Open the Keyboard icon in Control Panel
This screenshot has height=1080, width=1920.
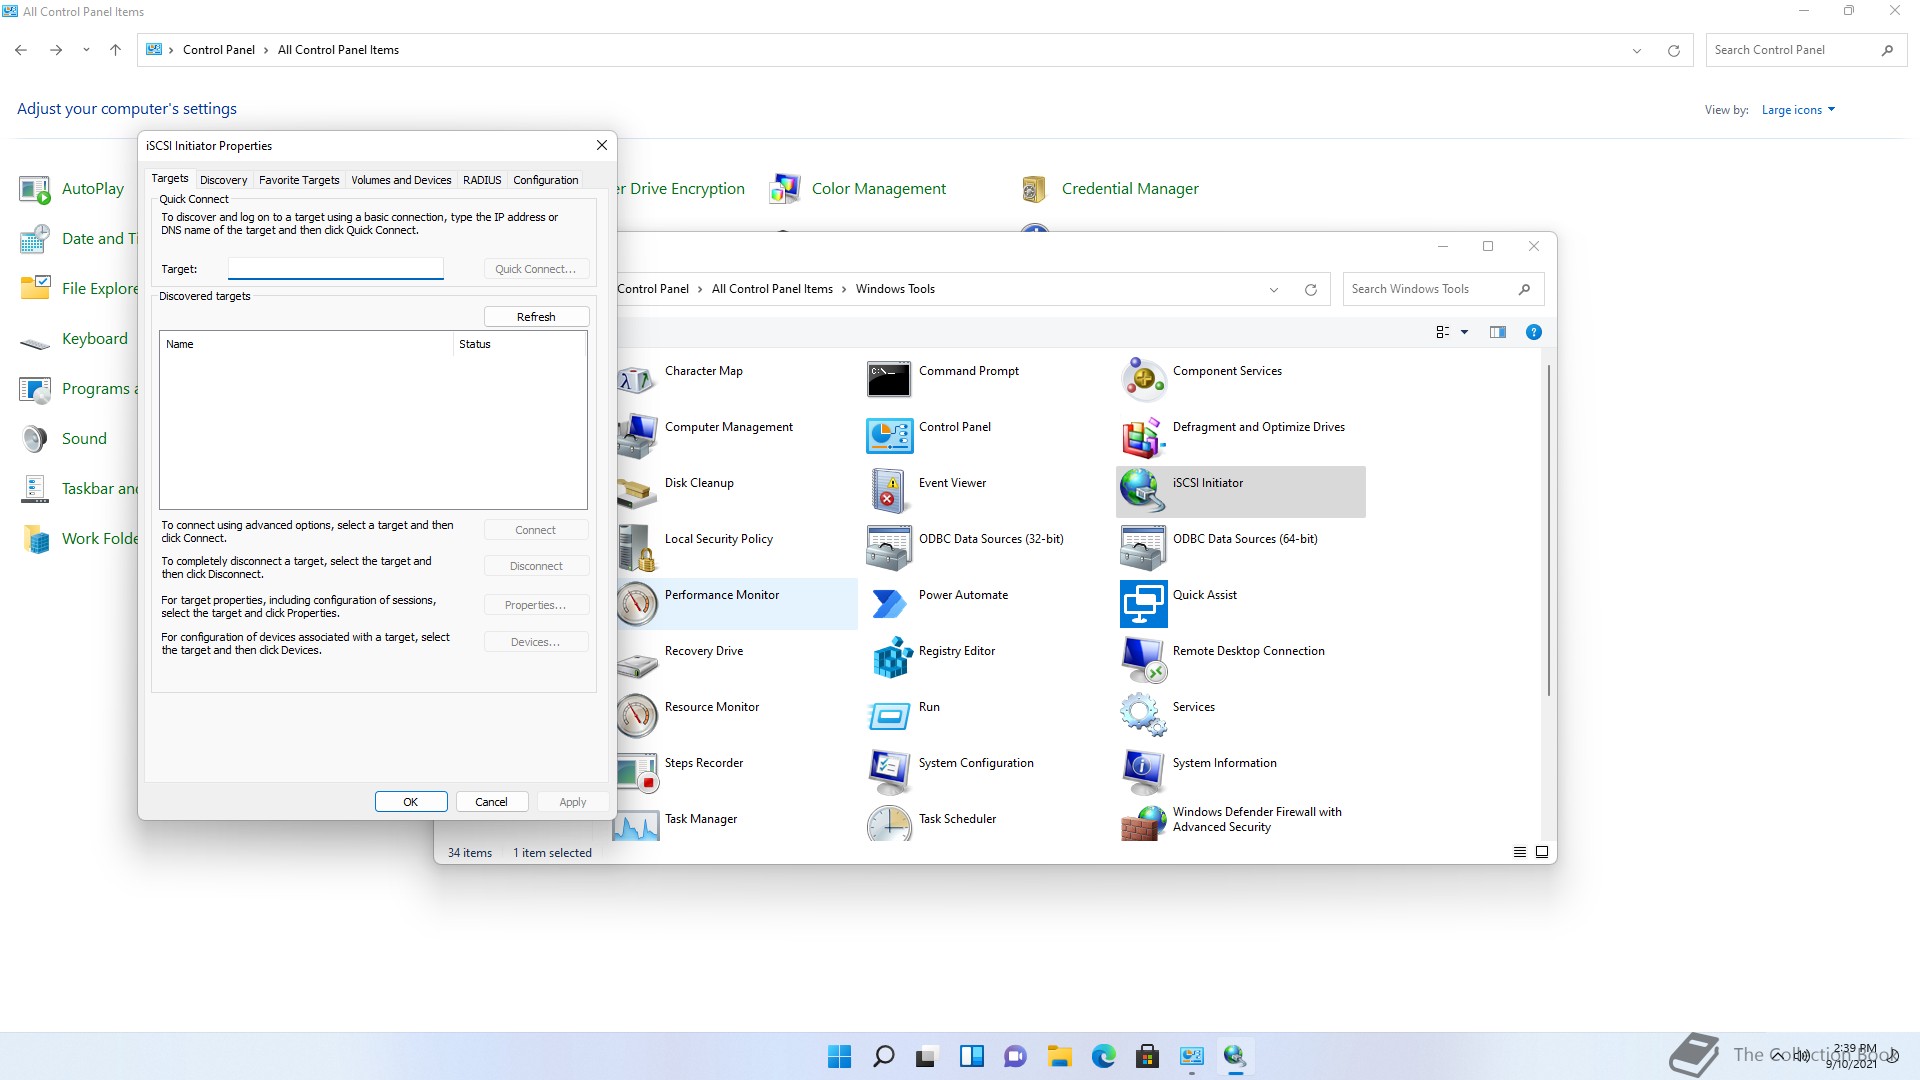coord(35,342)
